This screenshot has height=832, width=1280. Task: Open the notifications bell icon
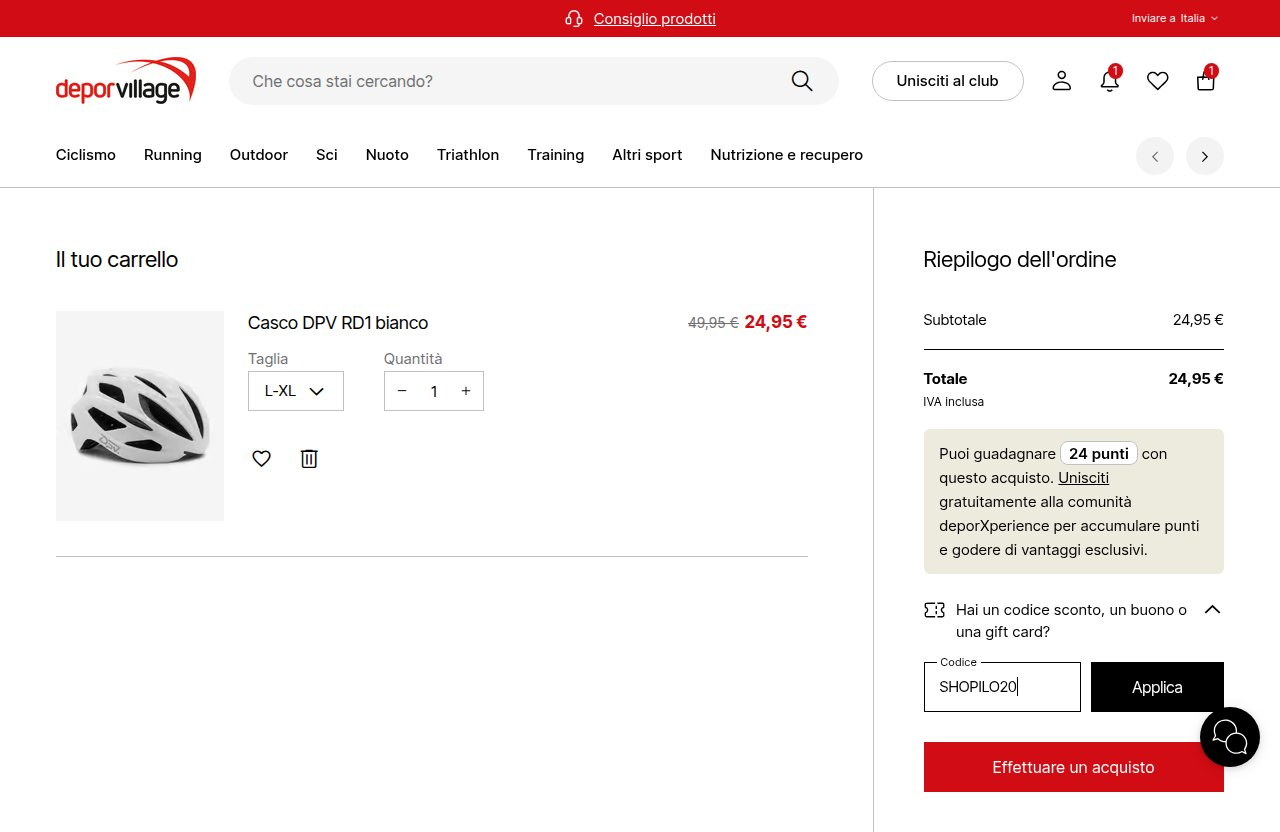[1110, 81]
